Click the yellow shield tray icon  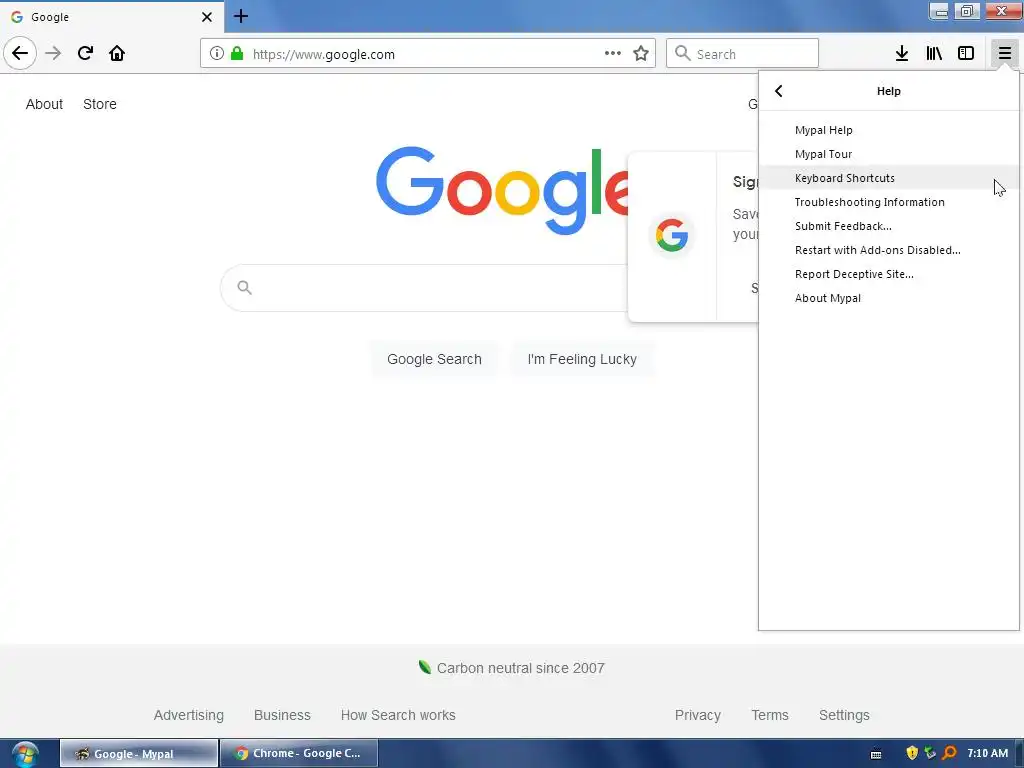[x=912, y=753]
